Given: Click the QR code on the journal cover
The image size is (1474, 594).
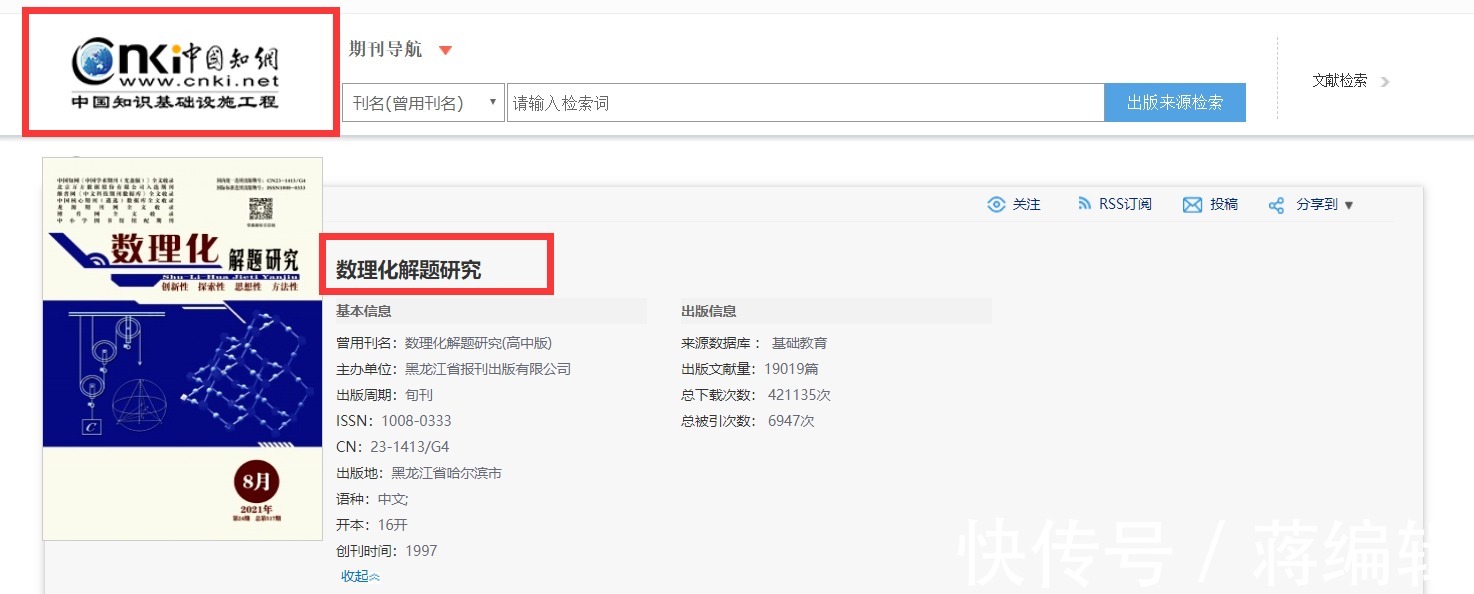Looking at the screenshot, I should 260,210.
